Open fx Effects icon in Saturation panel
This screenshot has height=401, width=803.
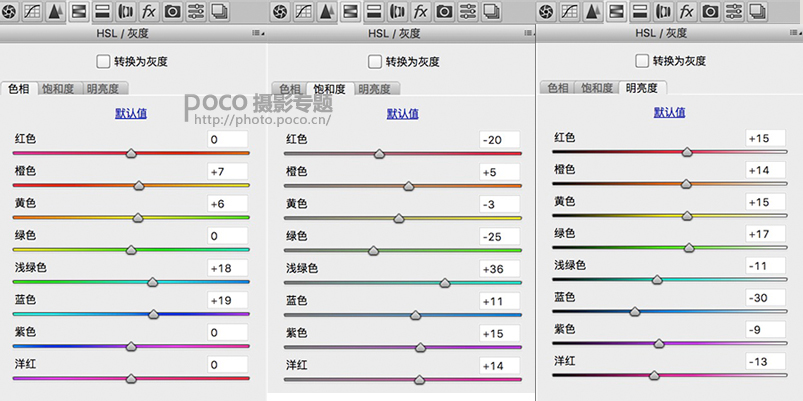click(421, 11)
